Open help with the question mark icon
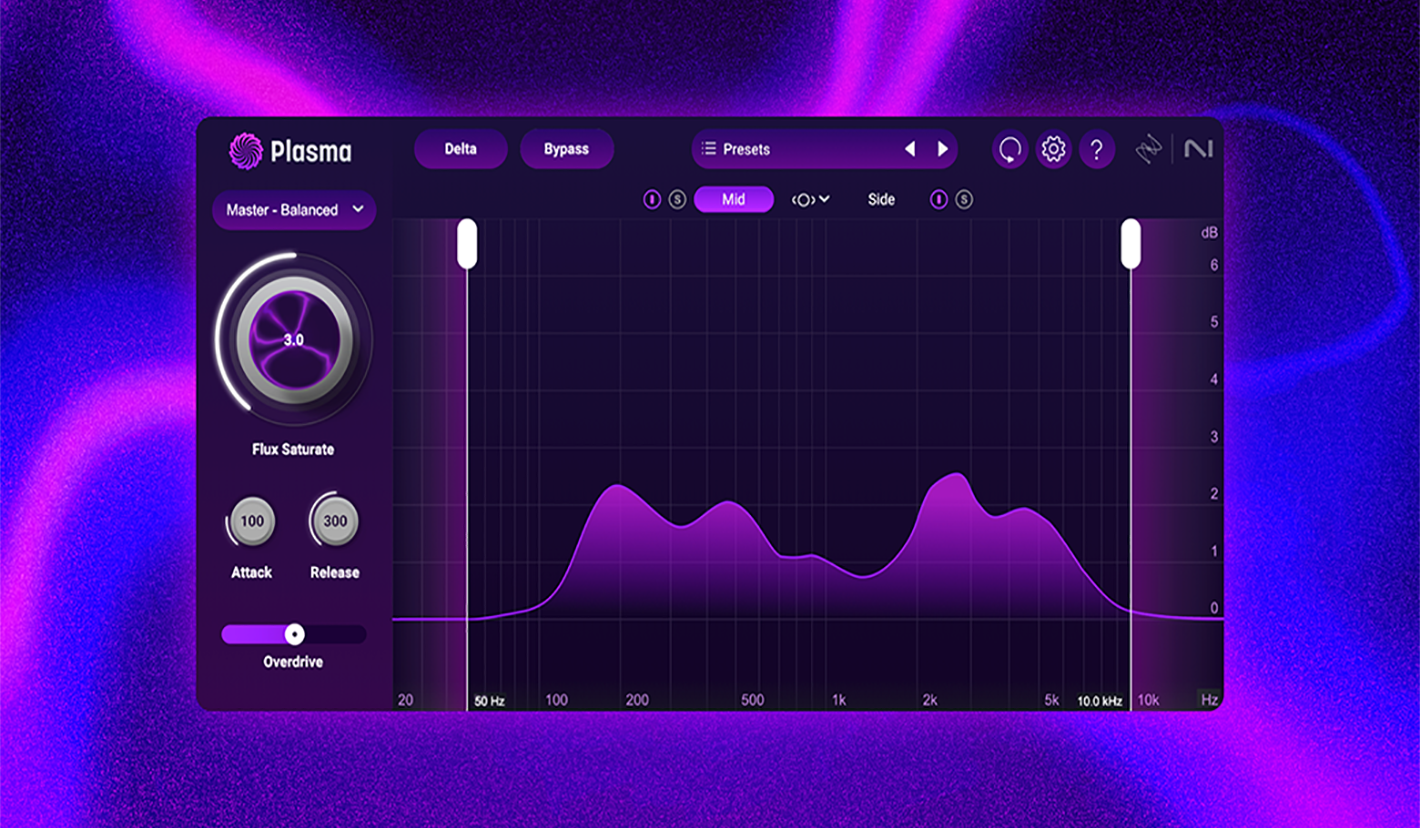The image size is (1420, 828). tap(1097, 150)
